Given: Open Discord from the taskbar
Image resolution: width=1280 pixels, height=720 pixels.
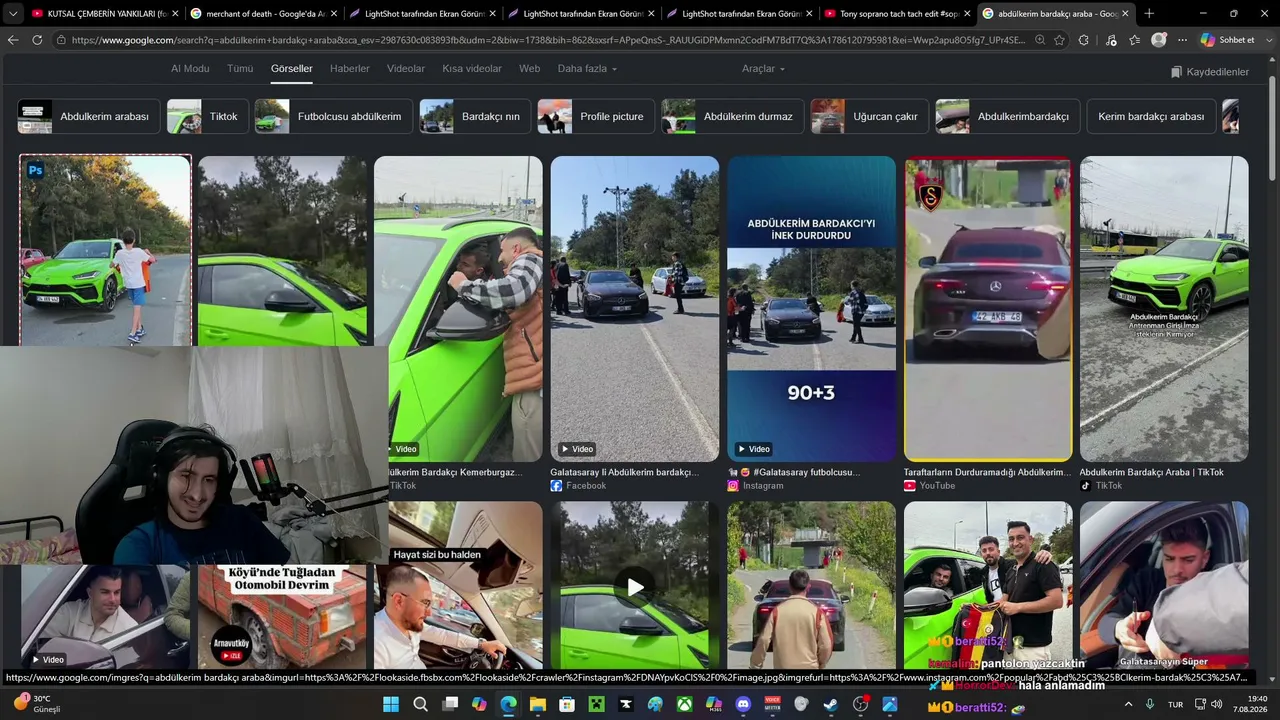Looking at the screenshot, I should click(743, 704).
